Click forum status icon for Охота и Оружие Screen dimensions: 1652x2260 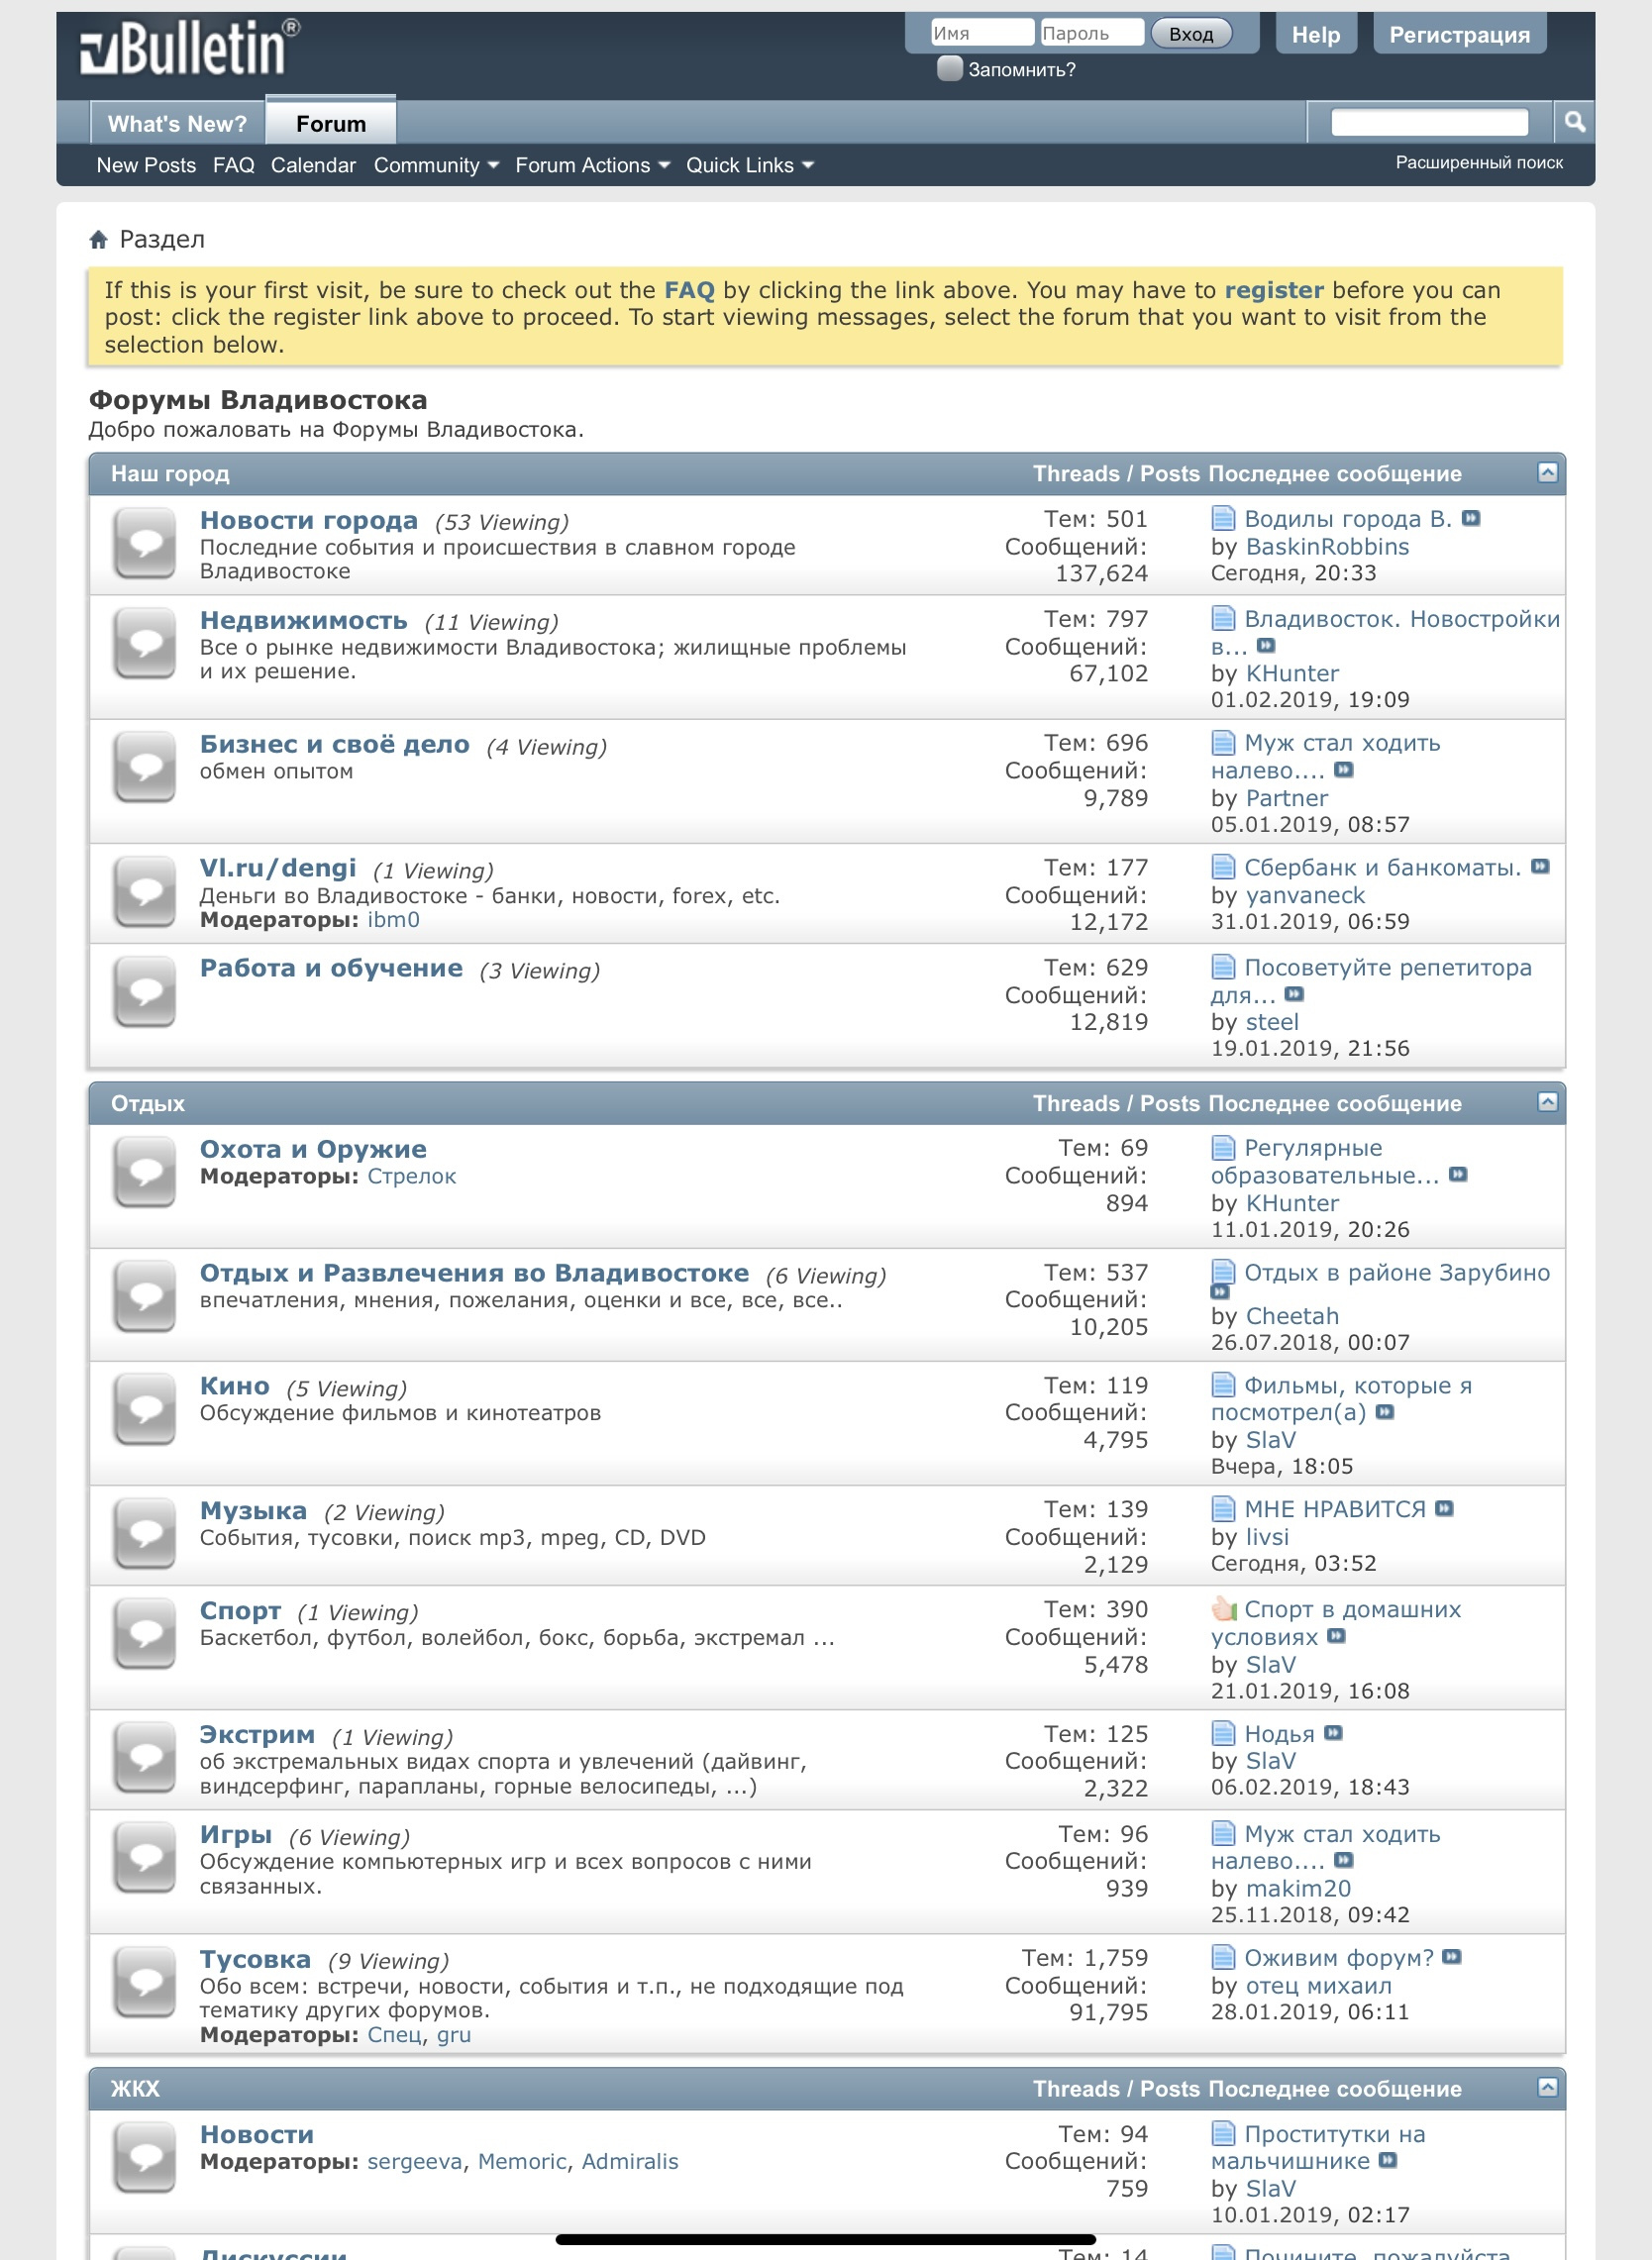click(145, 1174)
